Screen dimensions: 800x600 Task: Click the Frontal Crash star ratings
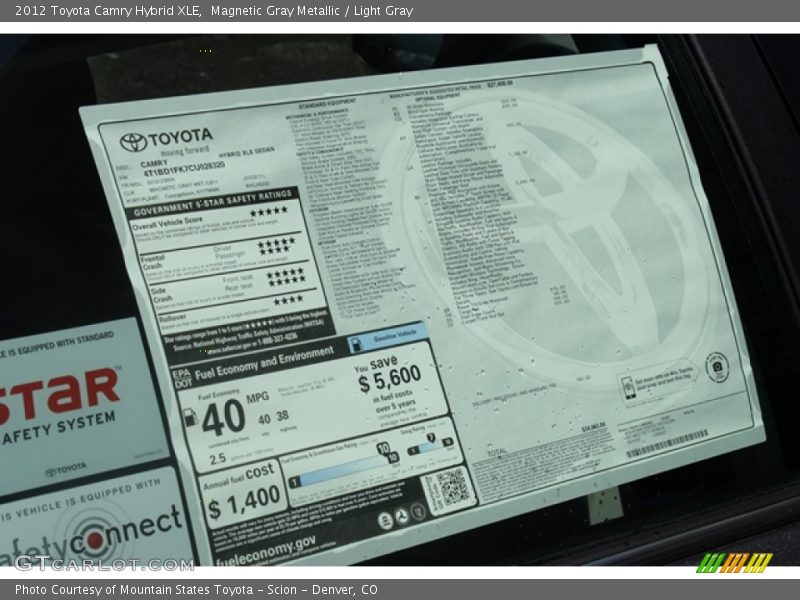pos(276,244)
